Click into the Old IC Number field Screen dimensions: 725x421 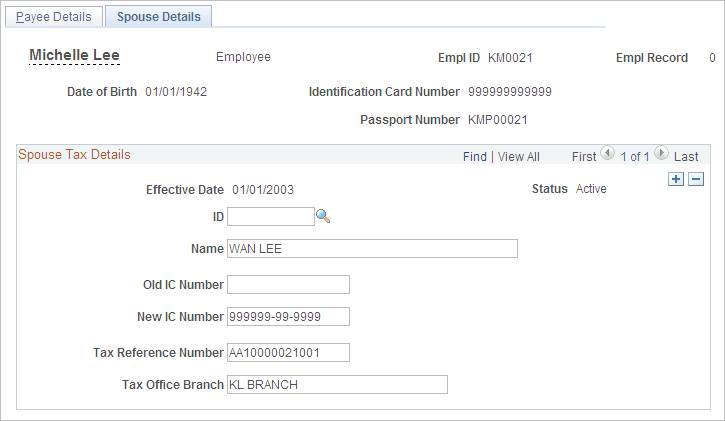(288, 285)
